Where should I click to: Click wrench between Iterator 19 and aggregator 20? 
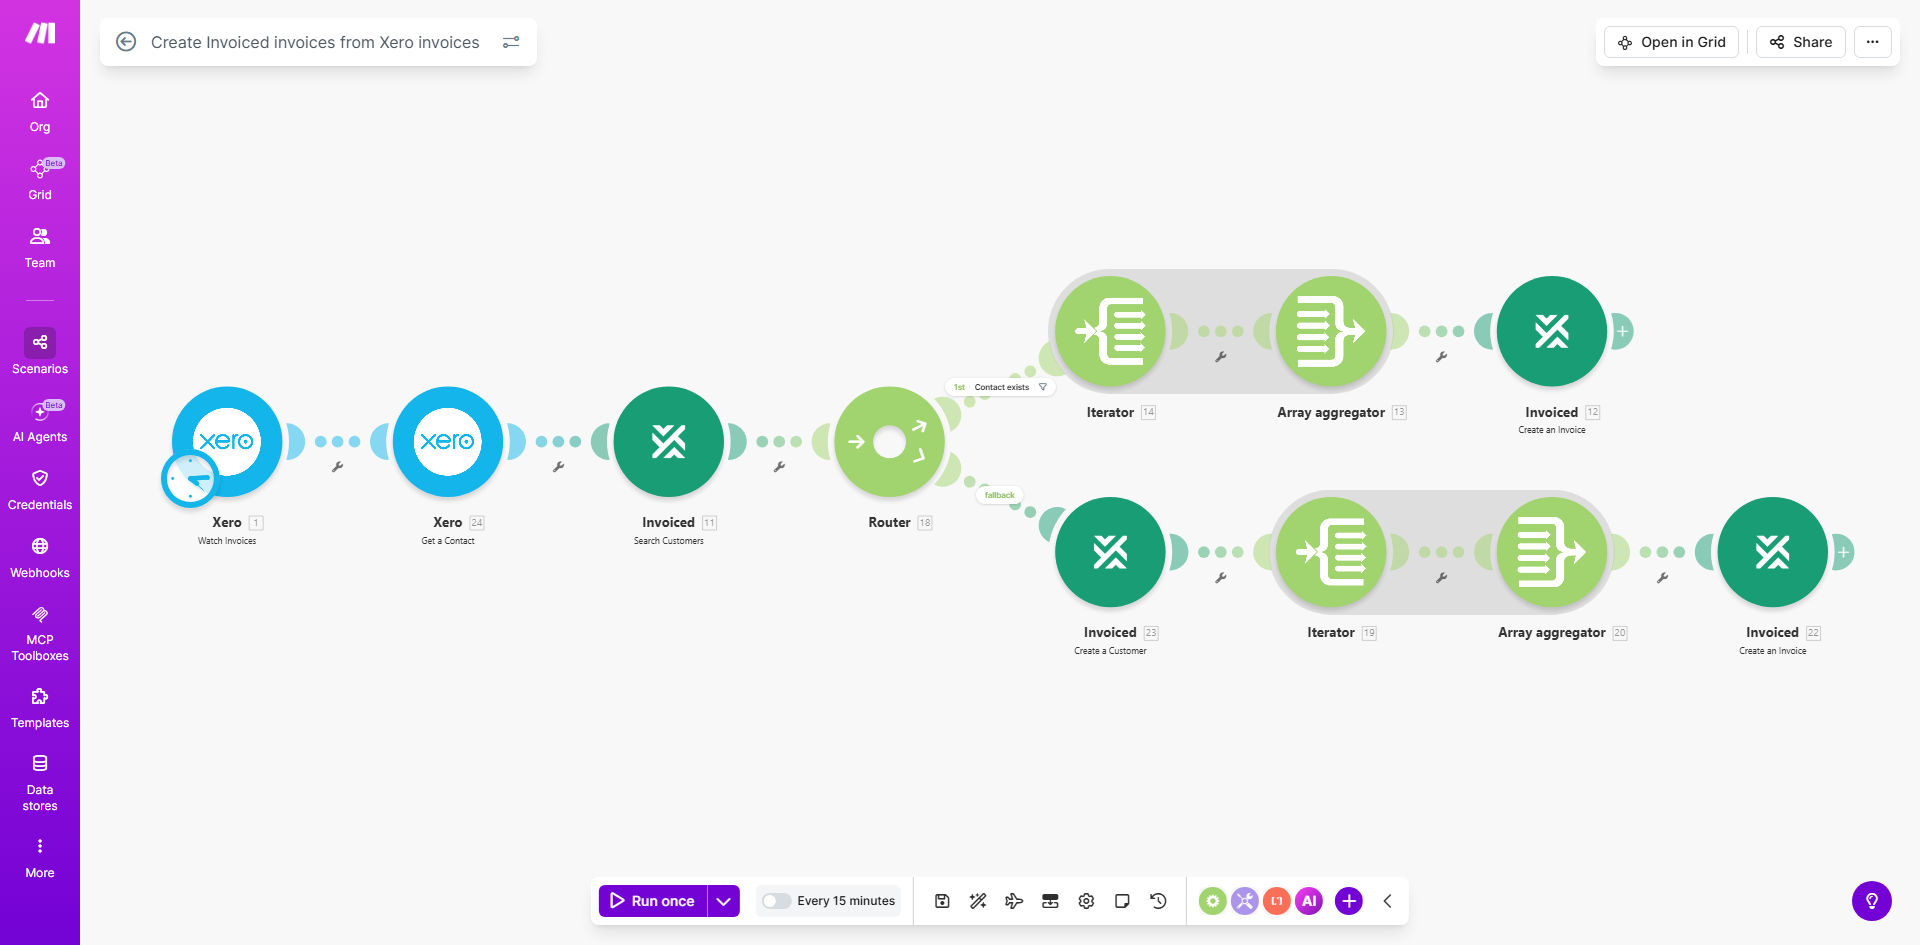pyautogui.click(x=1442, y=578)
